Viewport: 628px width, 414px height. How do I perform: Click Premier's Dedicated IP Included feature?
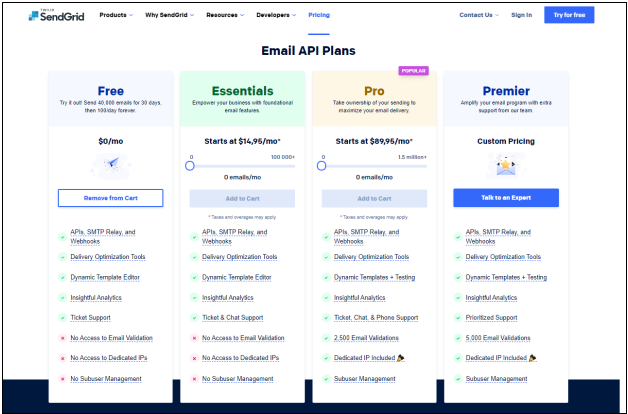click(x=501, y=358)
